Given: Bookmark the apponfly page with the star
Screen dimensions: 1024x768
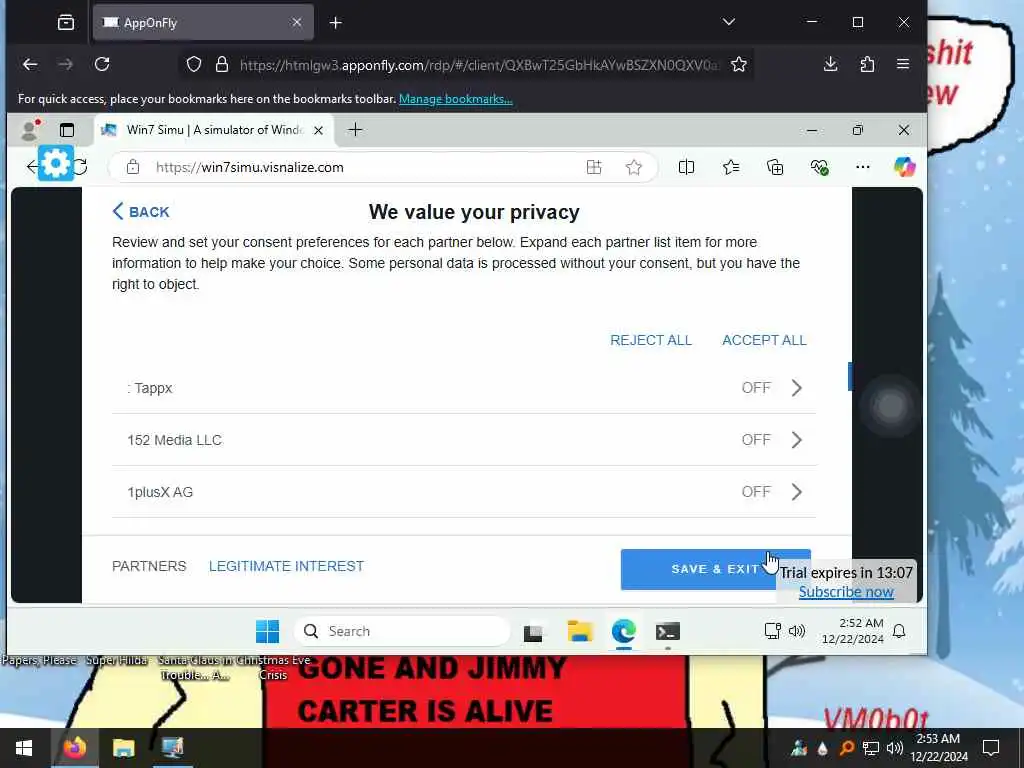Looking at the screenshot, I should [739, 64].
